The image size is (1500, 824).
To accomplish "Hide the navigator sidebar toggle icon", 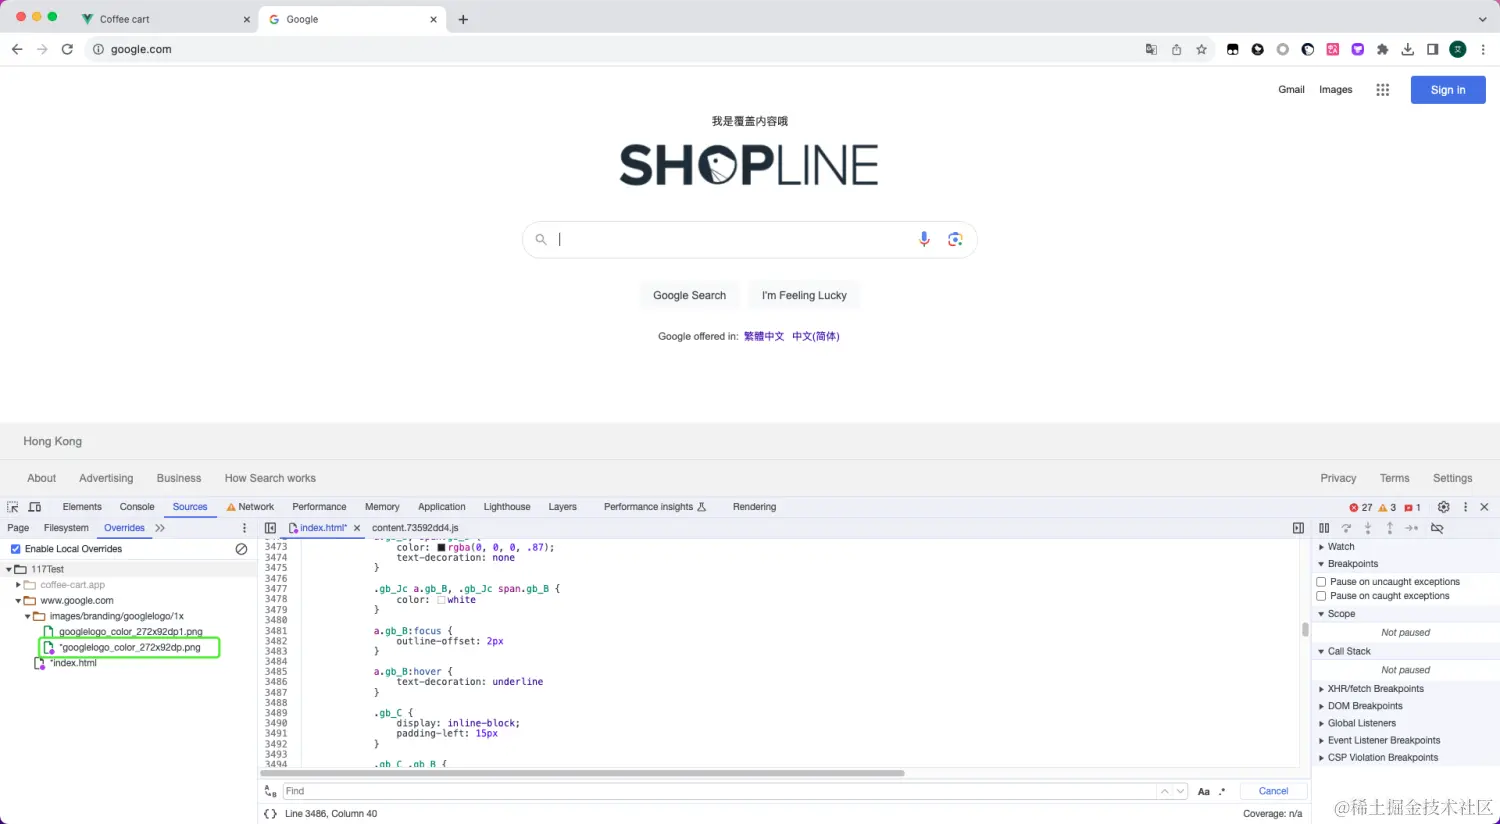I will (270, 528).
